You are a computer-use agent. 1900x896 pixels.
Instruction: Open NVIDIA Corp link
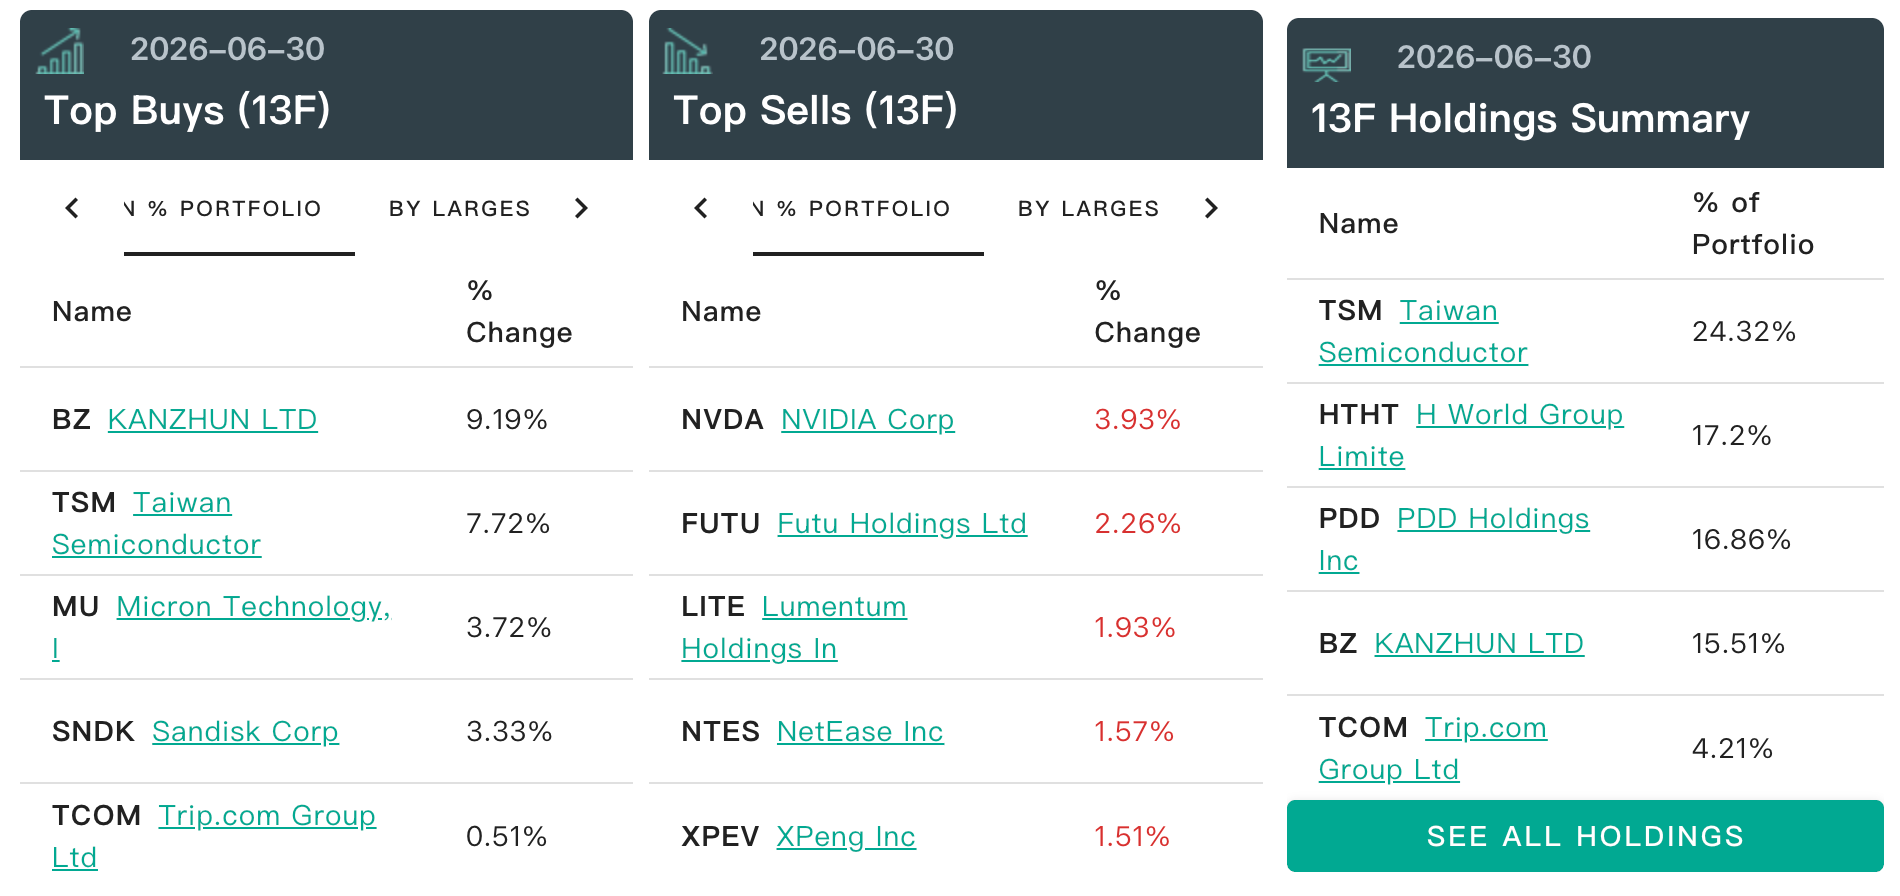[x=867, y=419]
